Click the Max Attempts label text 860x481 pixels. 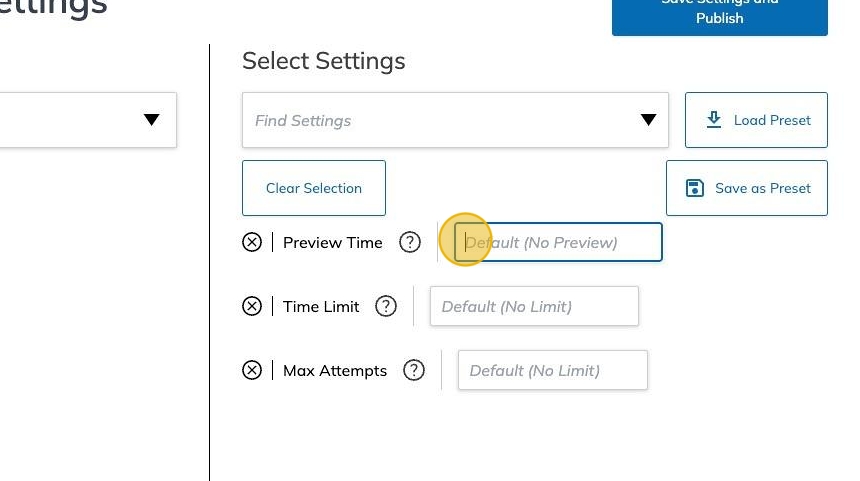pyautogui.click(x=335, y=371)
